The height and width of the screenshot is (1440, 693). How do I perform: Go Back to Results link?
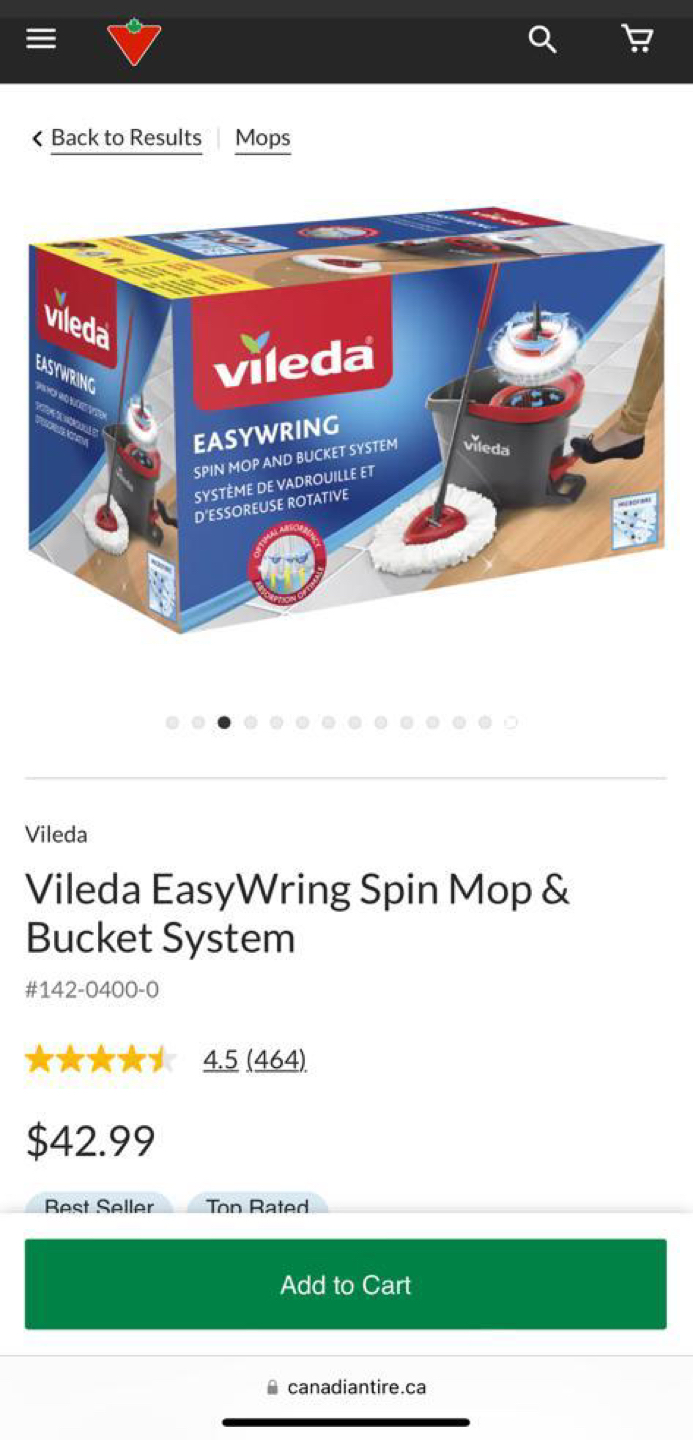(x=126, y=138)
